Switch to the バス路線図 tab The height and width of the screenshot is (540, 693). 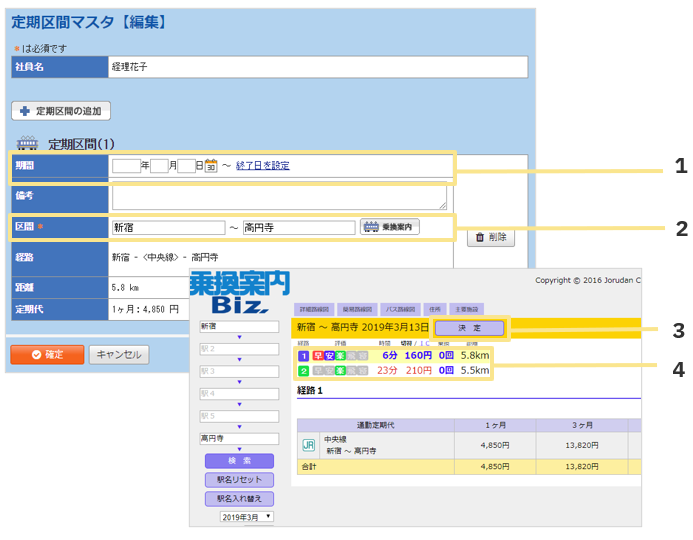click(399, 309)
